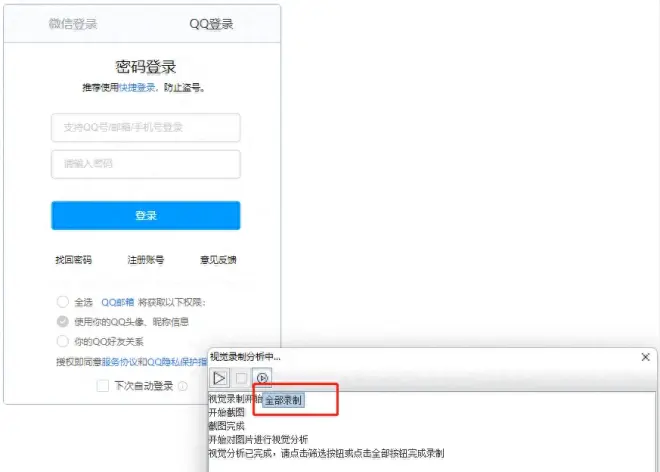Click the info icon beside 下次自动登录

pyautogui.click(x=182, y=386)
